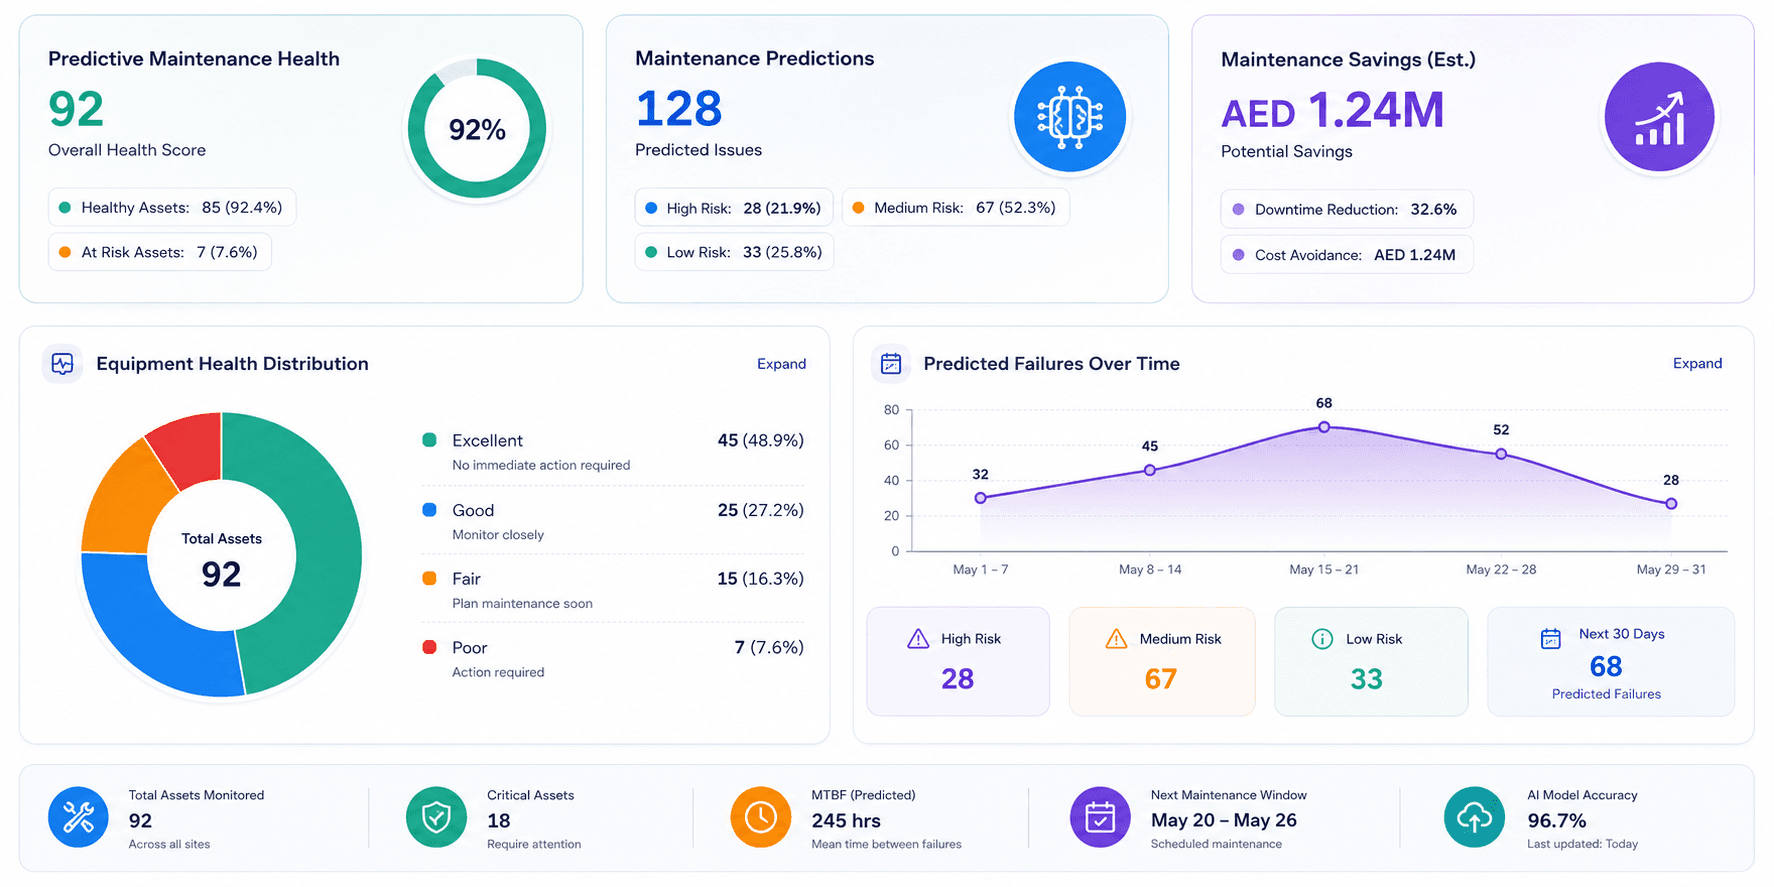Expand the Predicted Failures Over Time panel
The image size is (1774, 887).
tap(1697, 363)
